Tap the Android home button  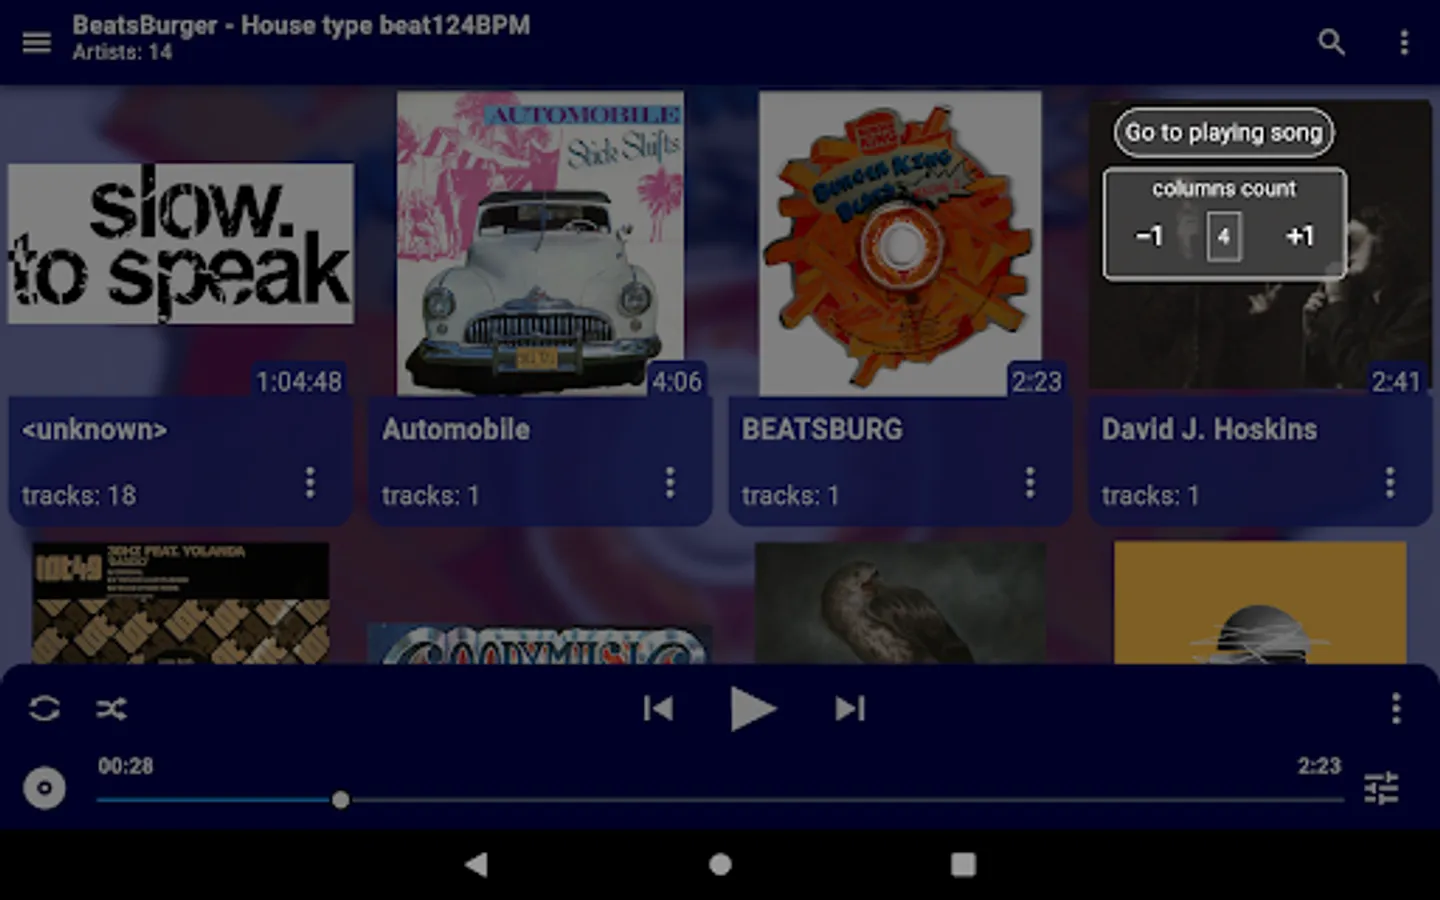(x=720, y=865)
